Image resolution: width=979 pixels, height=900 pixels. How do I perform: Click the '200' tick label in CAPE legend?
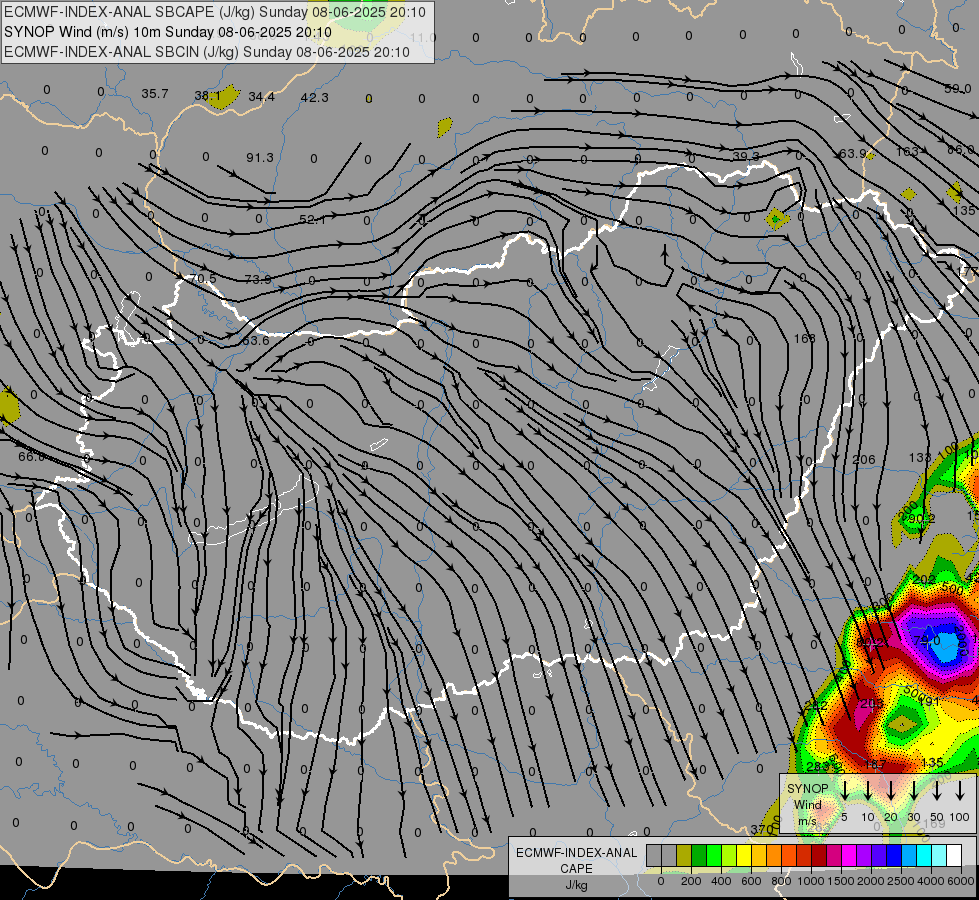(x=691, y=881)
